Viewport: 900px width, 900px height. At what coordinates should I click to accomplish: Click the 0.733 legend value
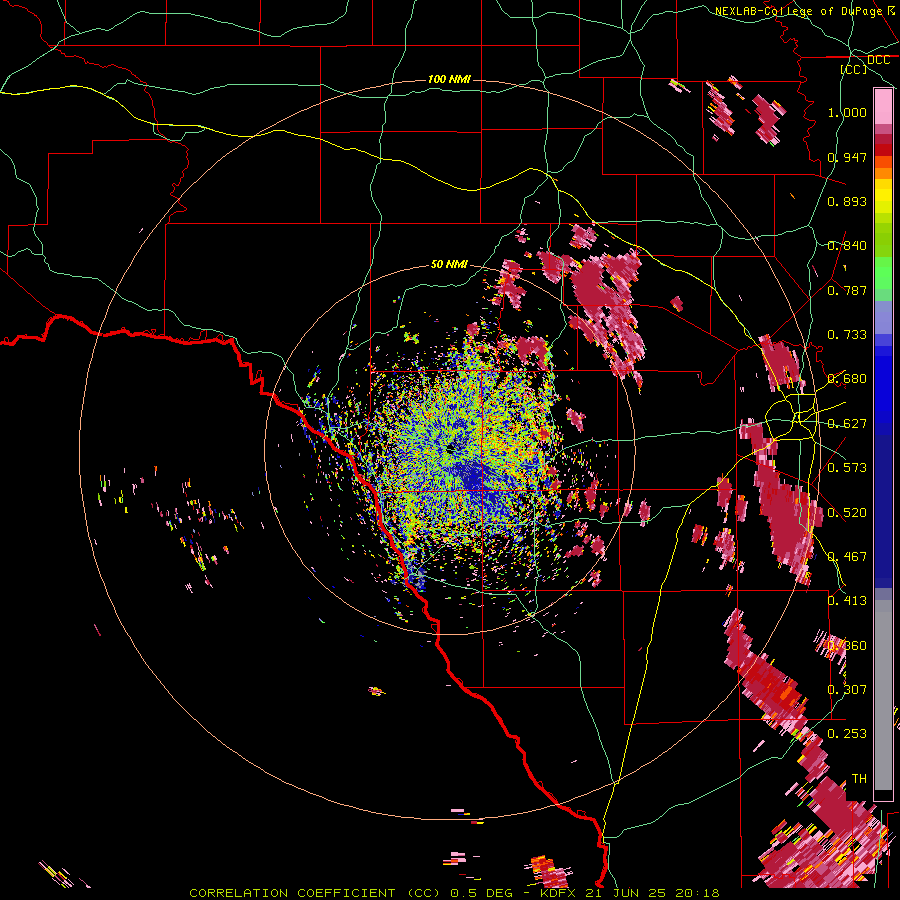pyautogui.click(x=847, y=335)
